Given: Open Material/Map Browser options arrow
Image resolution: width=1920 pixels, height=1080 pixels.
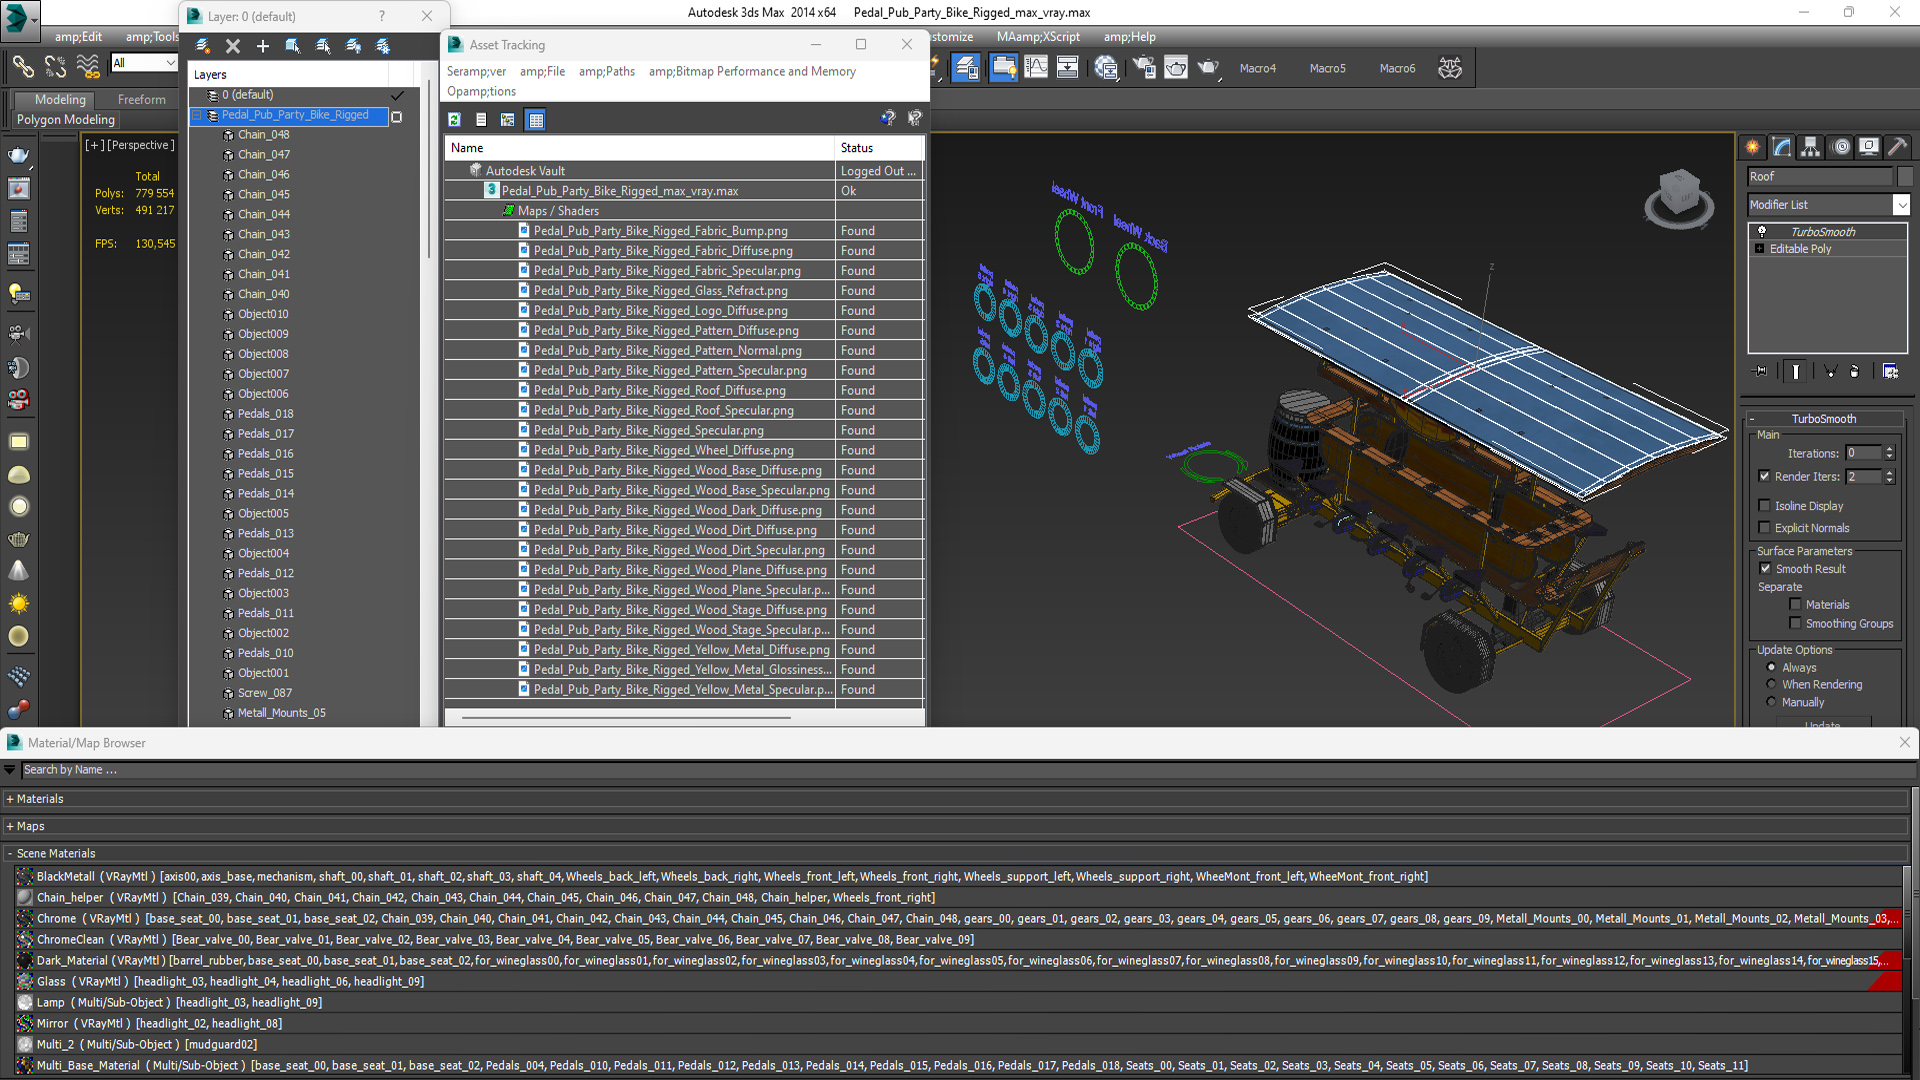Looking at the screenshot, I should pos(10,770).
